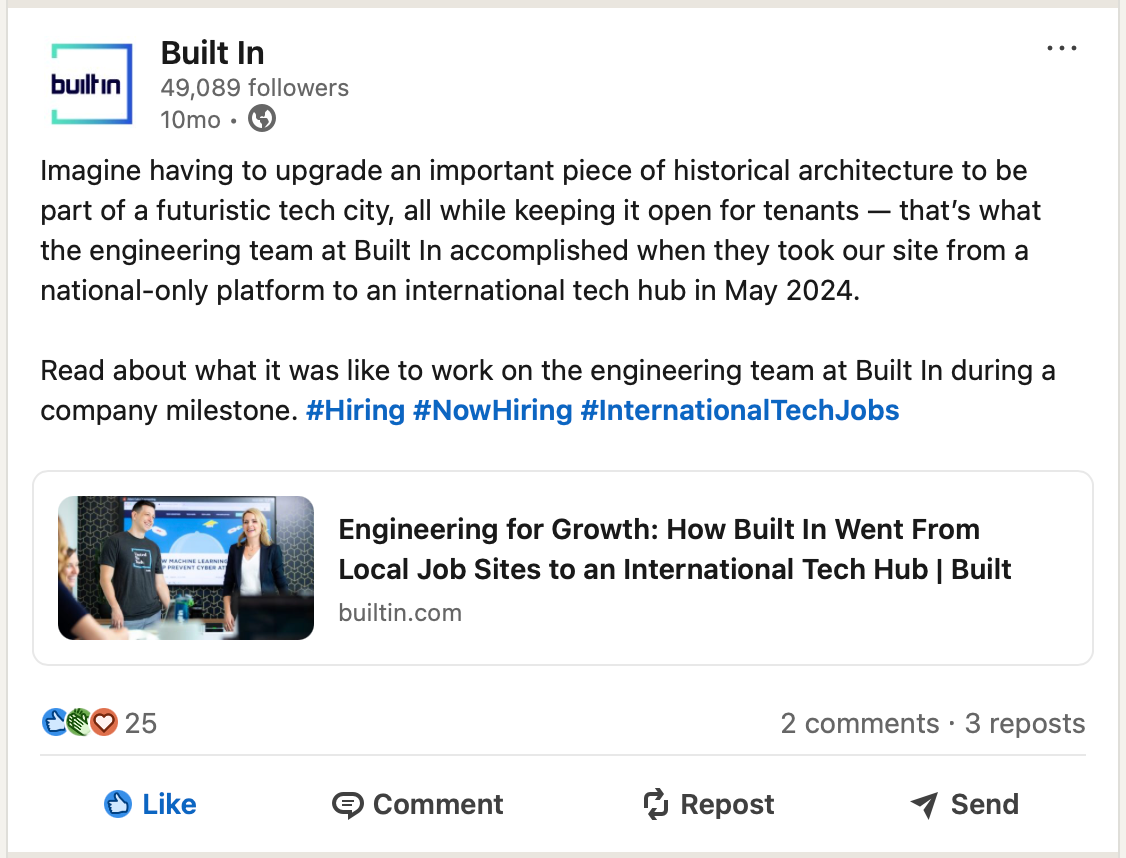Open the #Hiring hashtag
This screenshot has width=1126, height=858.
coord(355,411)
